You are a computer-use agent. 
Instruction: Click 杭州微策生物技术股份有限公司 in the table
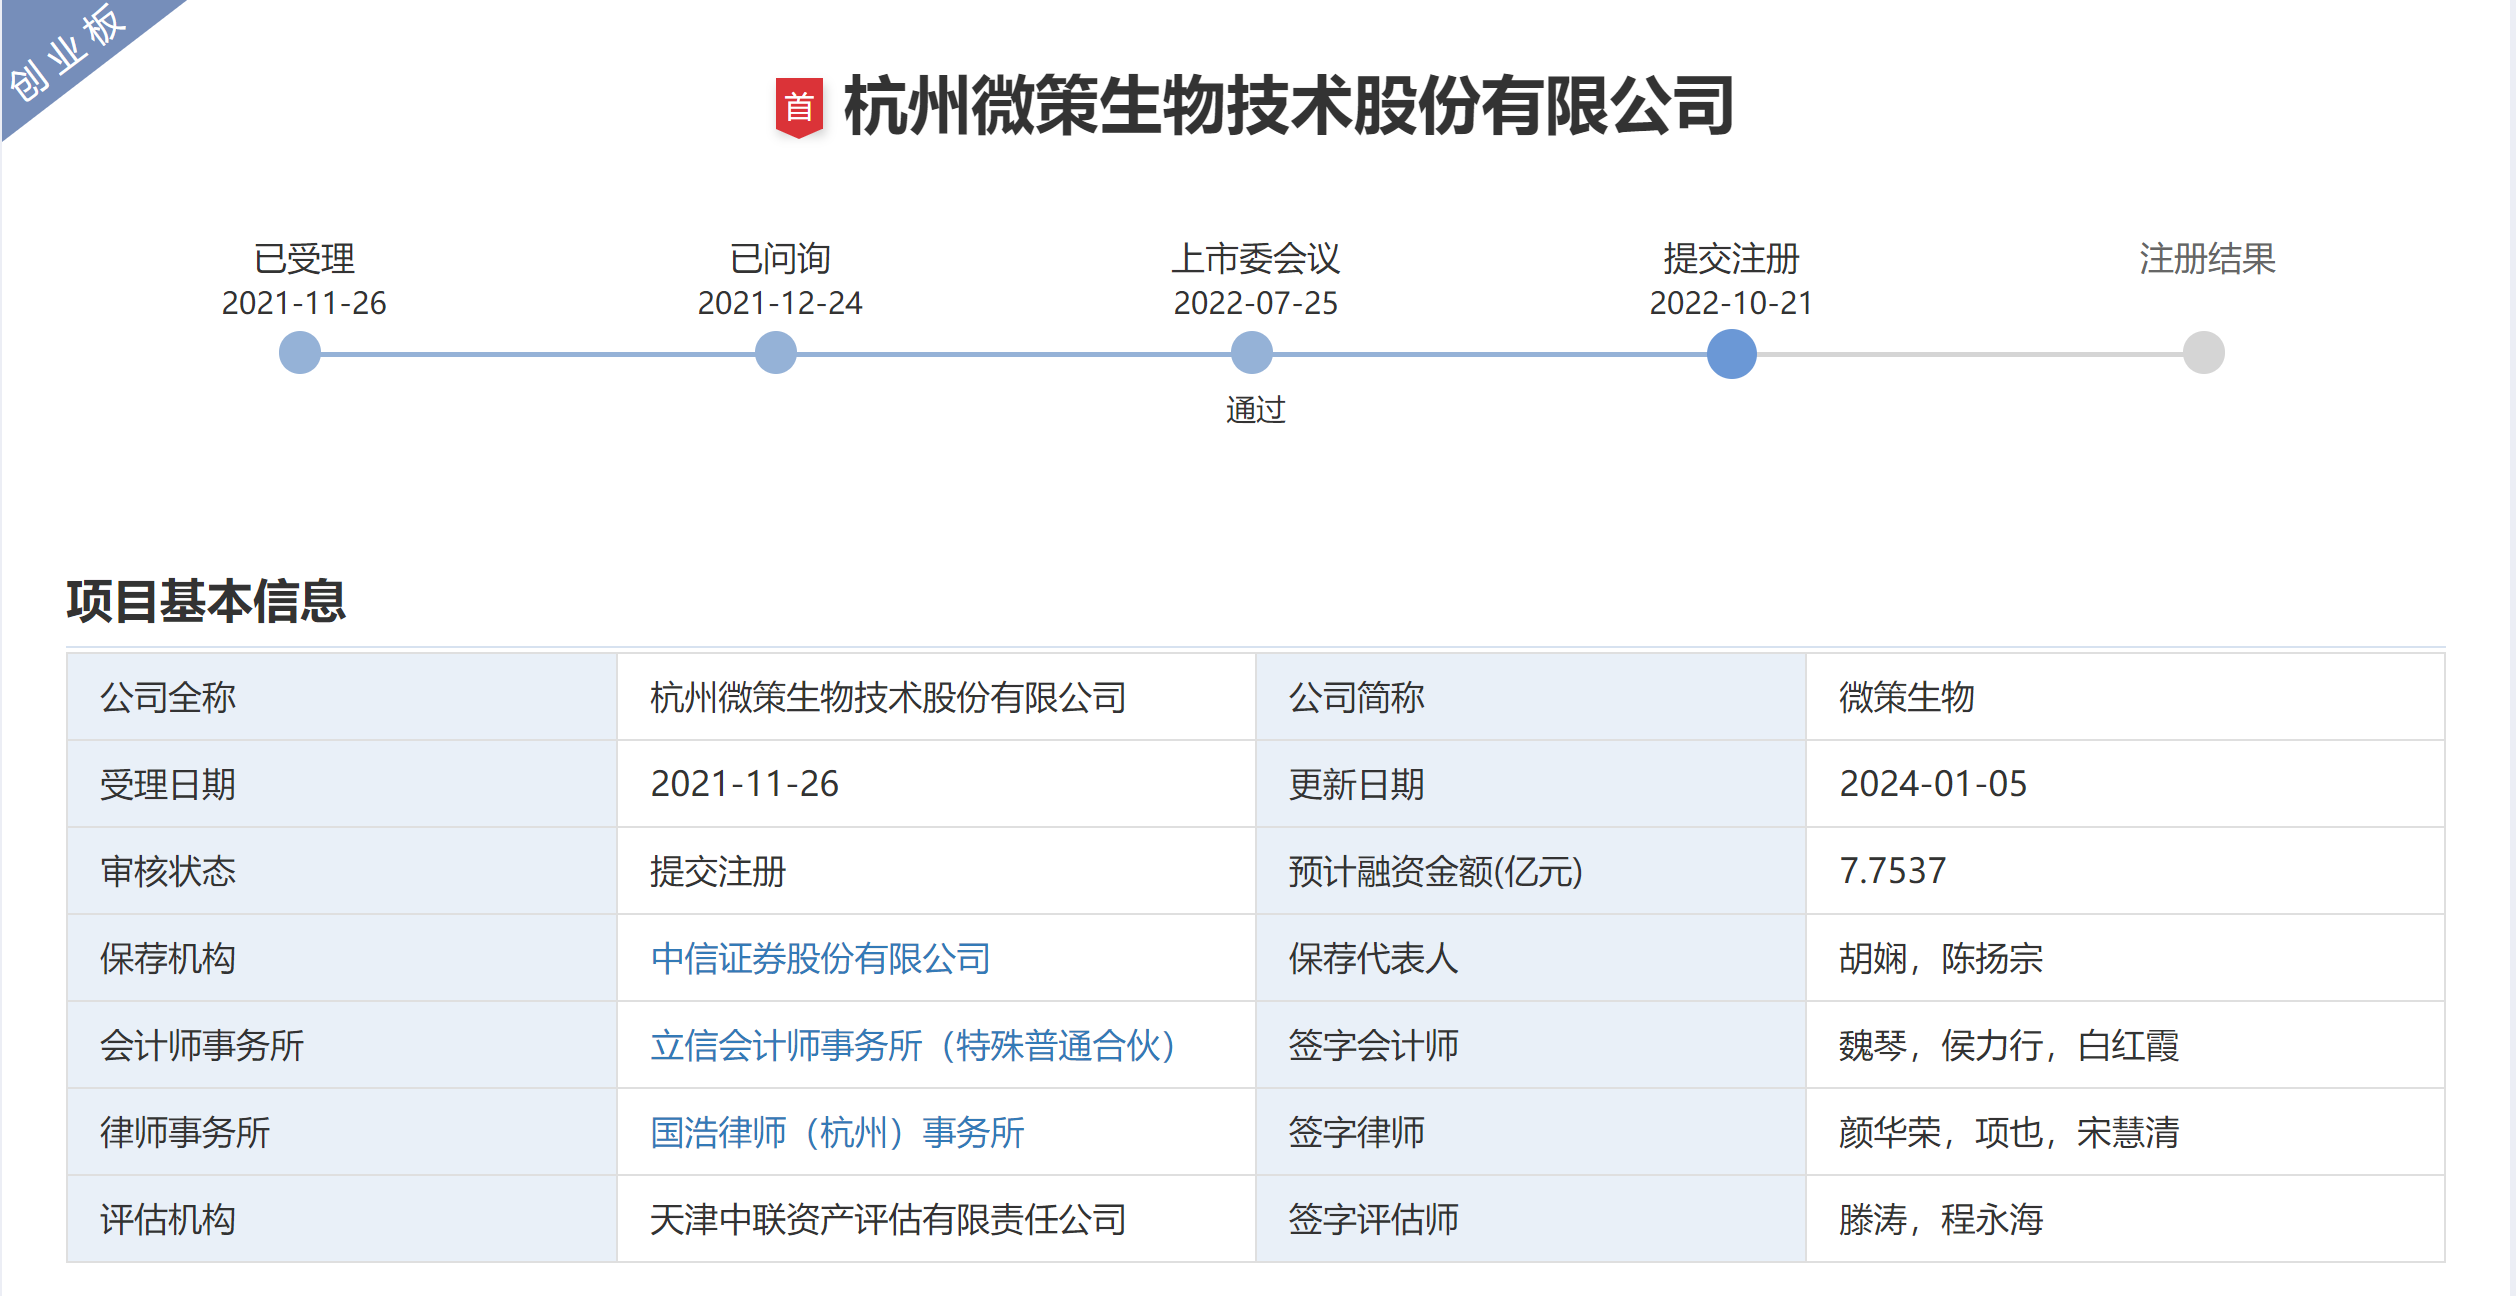click(x=888, y=697)
